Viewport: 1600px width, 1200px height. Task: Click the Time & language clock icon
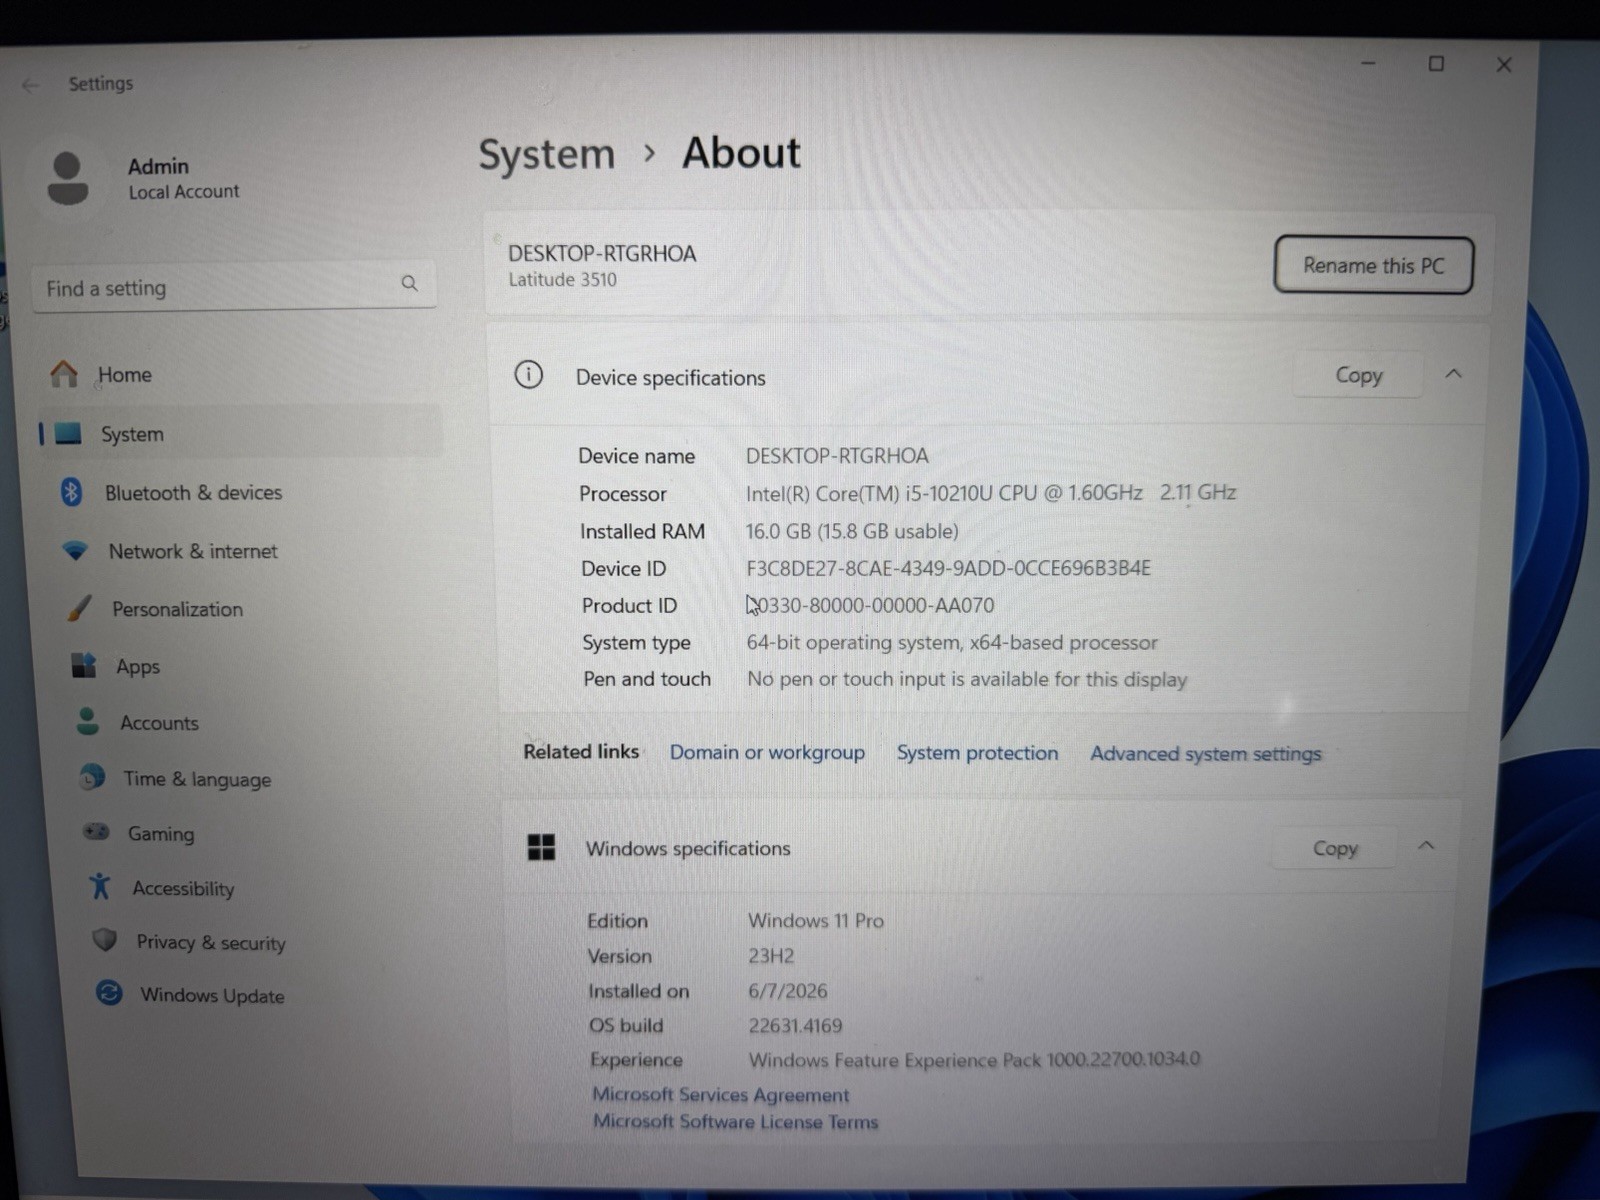(x=92, y=777)
